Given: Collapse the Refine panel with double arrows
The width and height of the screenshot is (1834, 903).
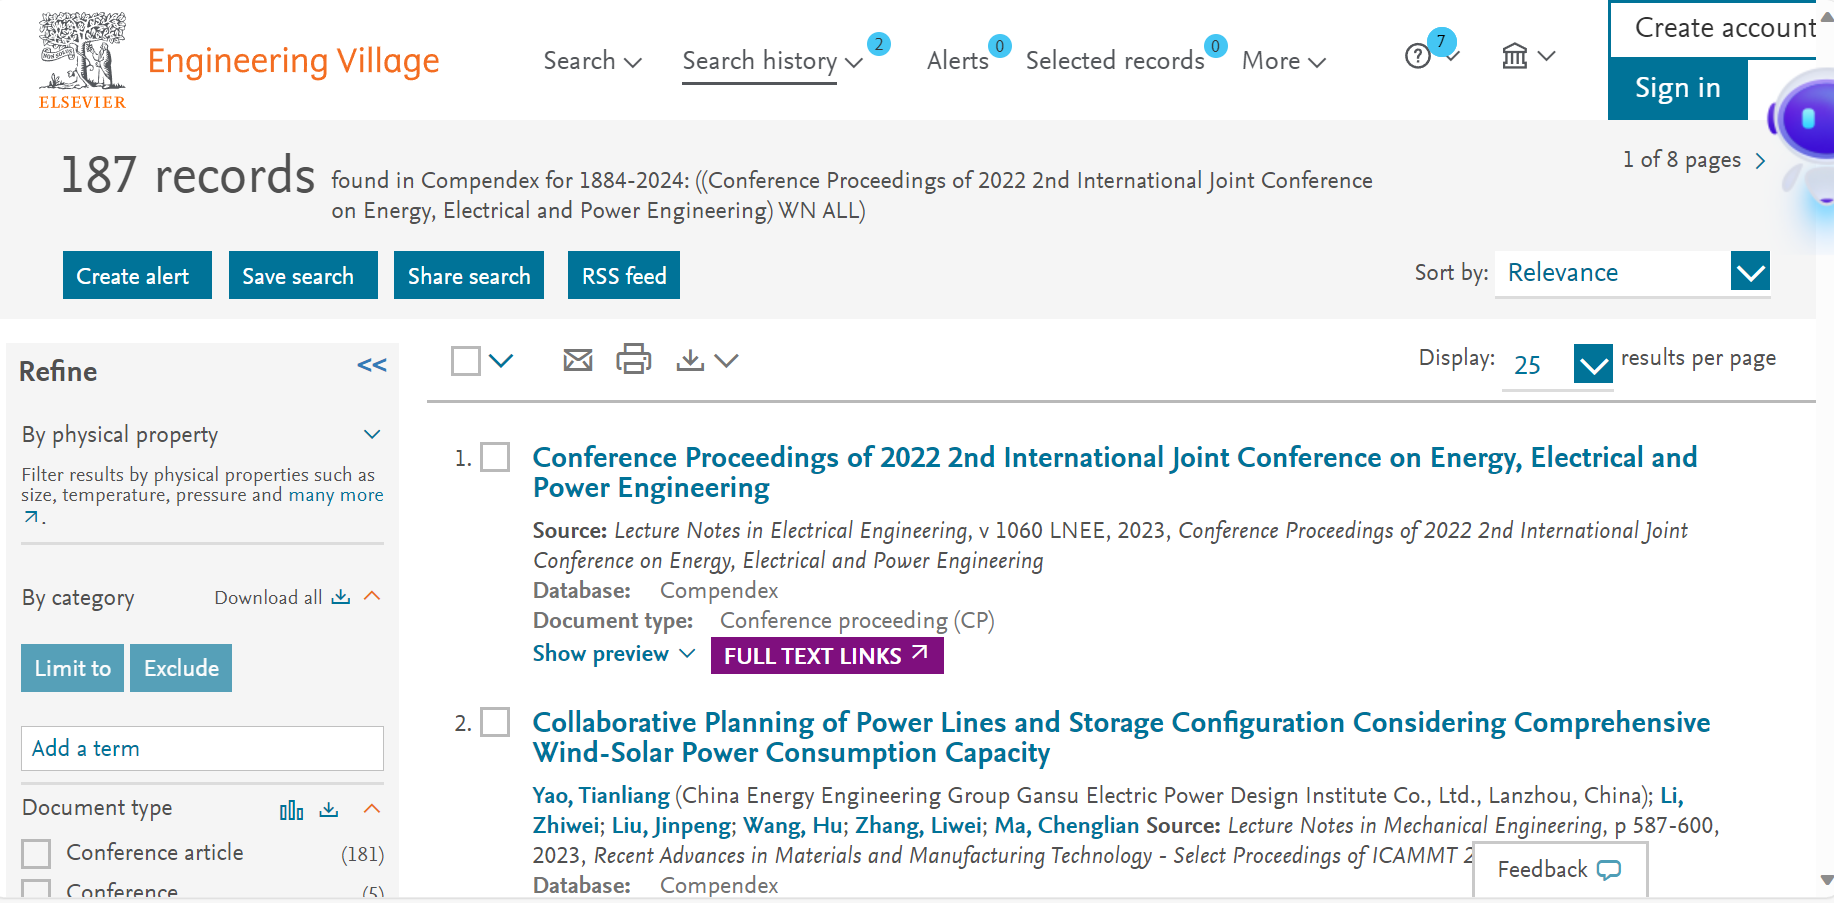Looking at the screenshot, I should pyautogui.click(x=371, y=366).
